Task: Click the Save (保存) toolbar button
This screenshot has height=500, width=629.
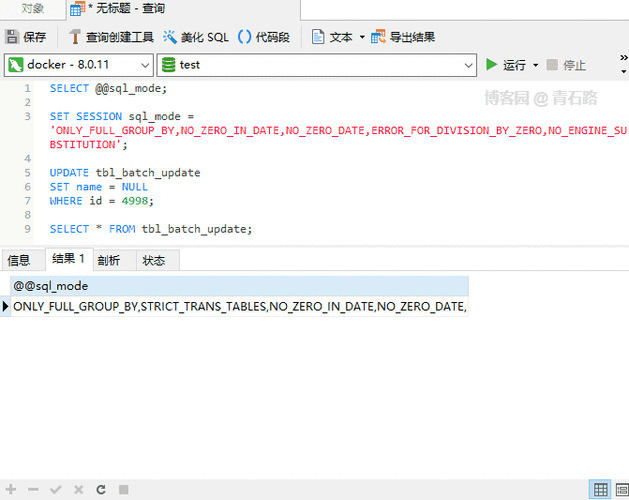Action: [26, 37]
